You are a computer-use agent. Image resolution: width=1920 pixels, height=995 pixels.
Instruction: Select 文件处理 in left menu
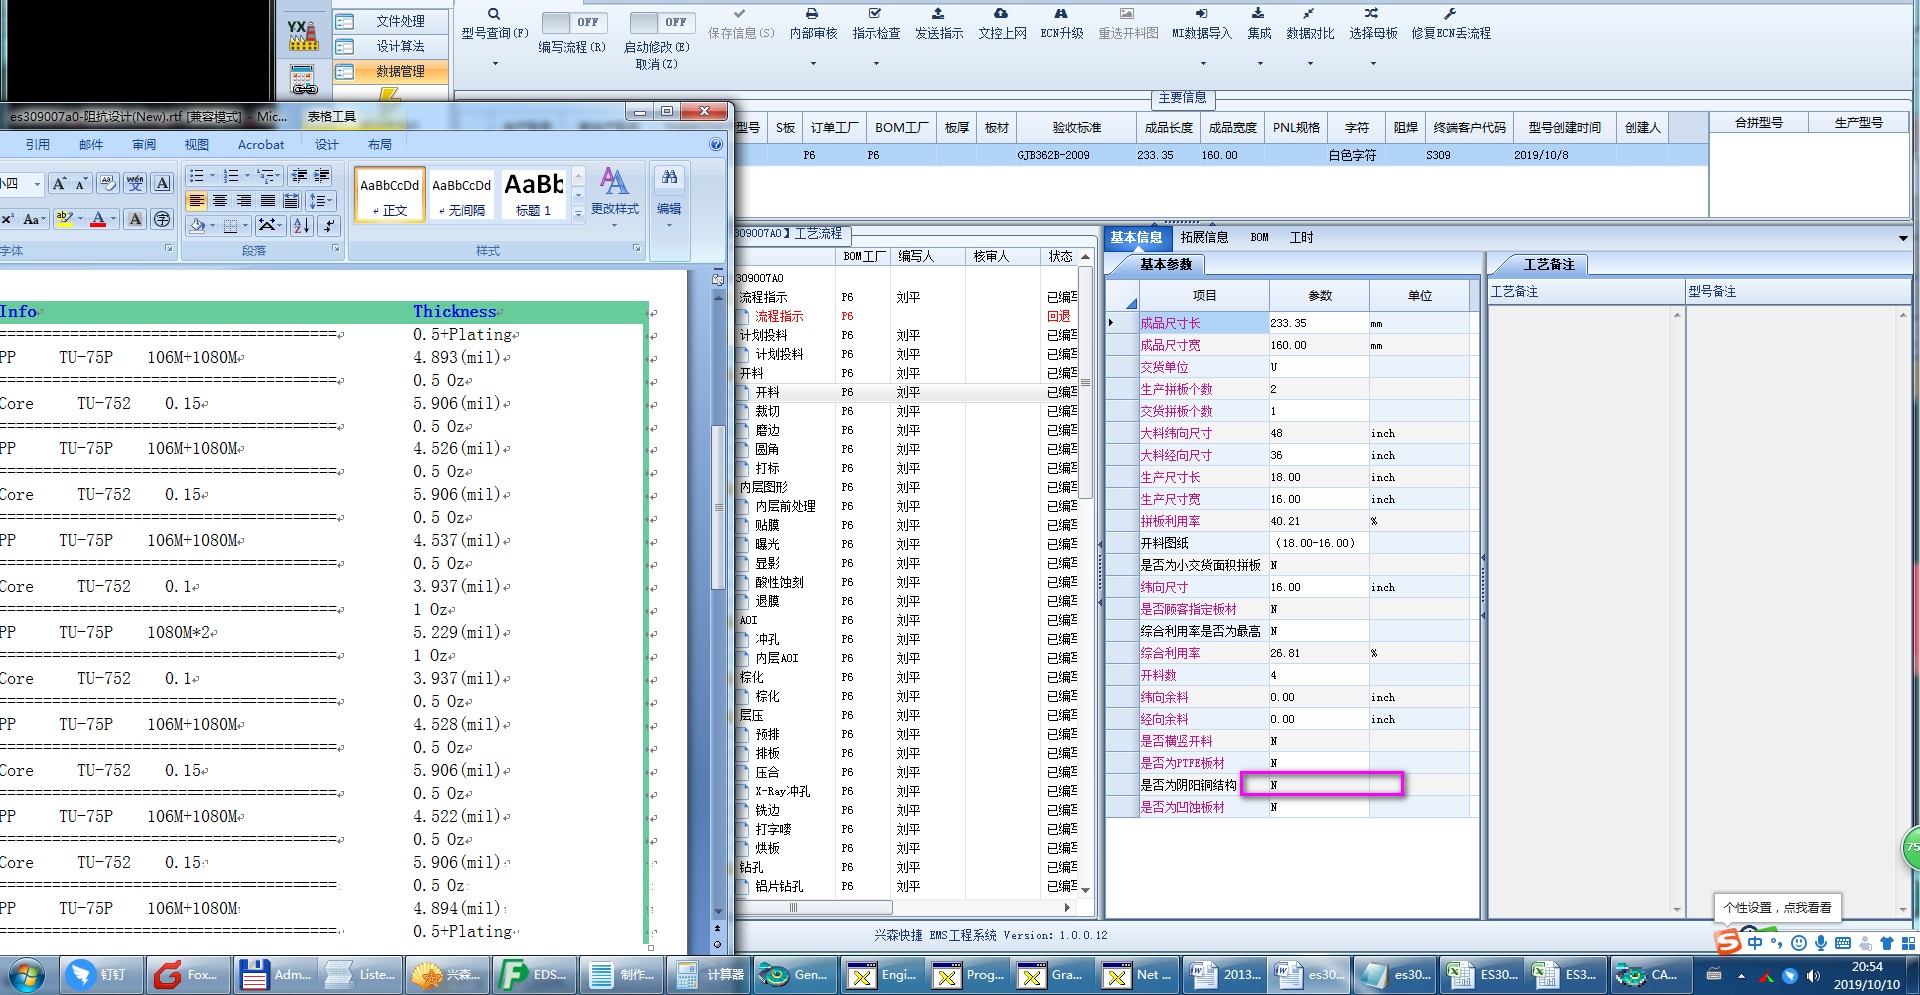390,21
